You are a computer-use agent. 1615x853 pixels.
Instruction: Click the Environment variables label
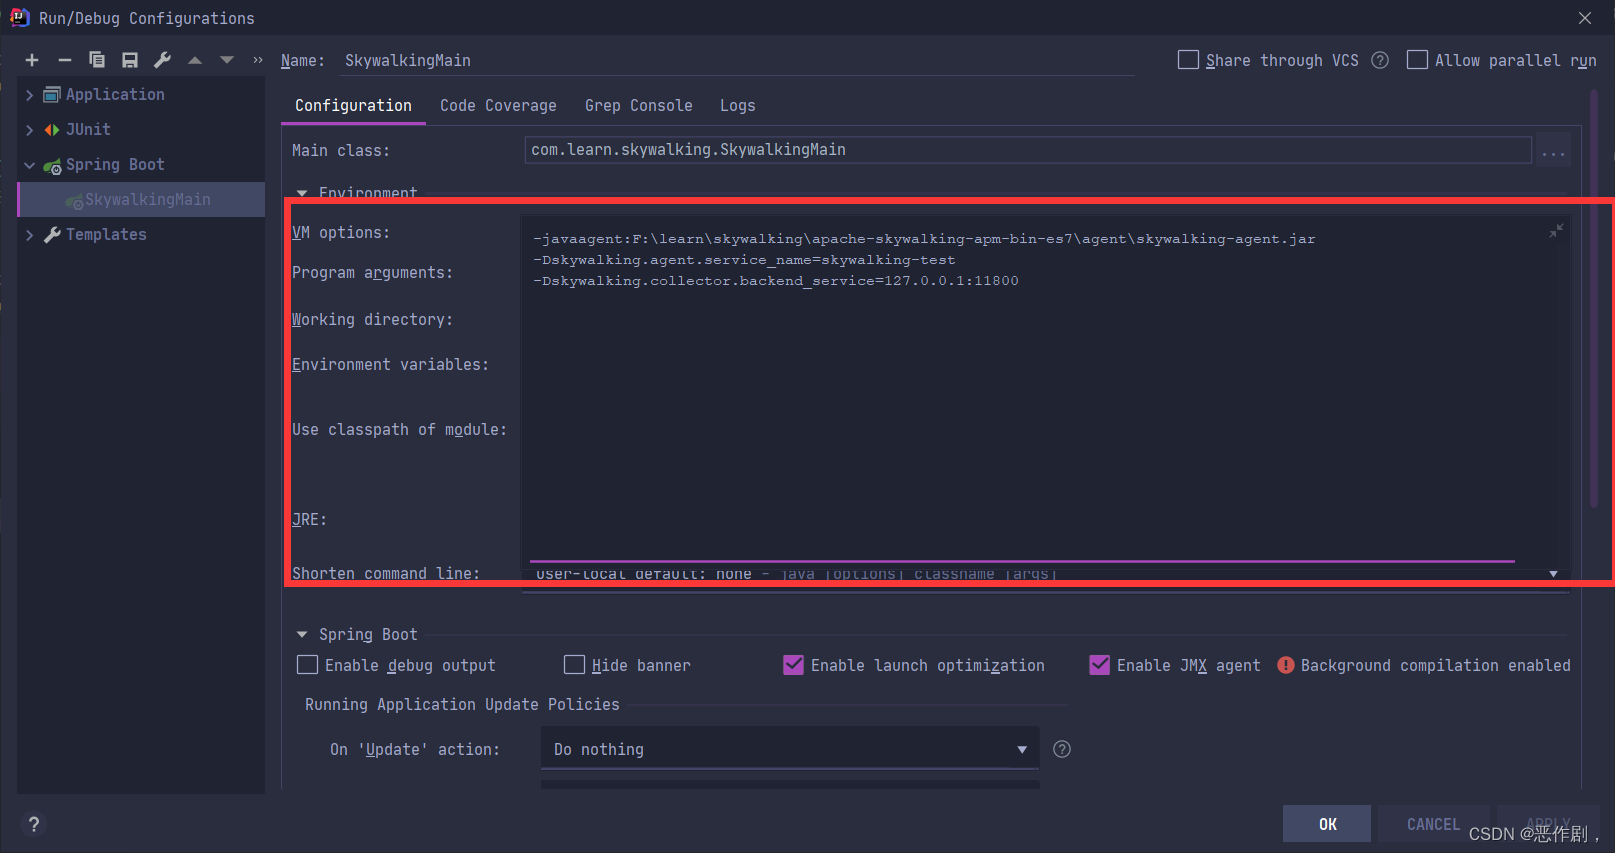coord(390,365)
